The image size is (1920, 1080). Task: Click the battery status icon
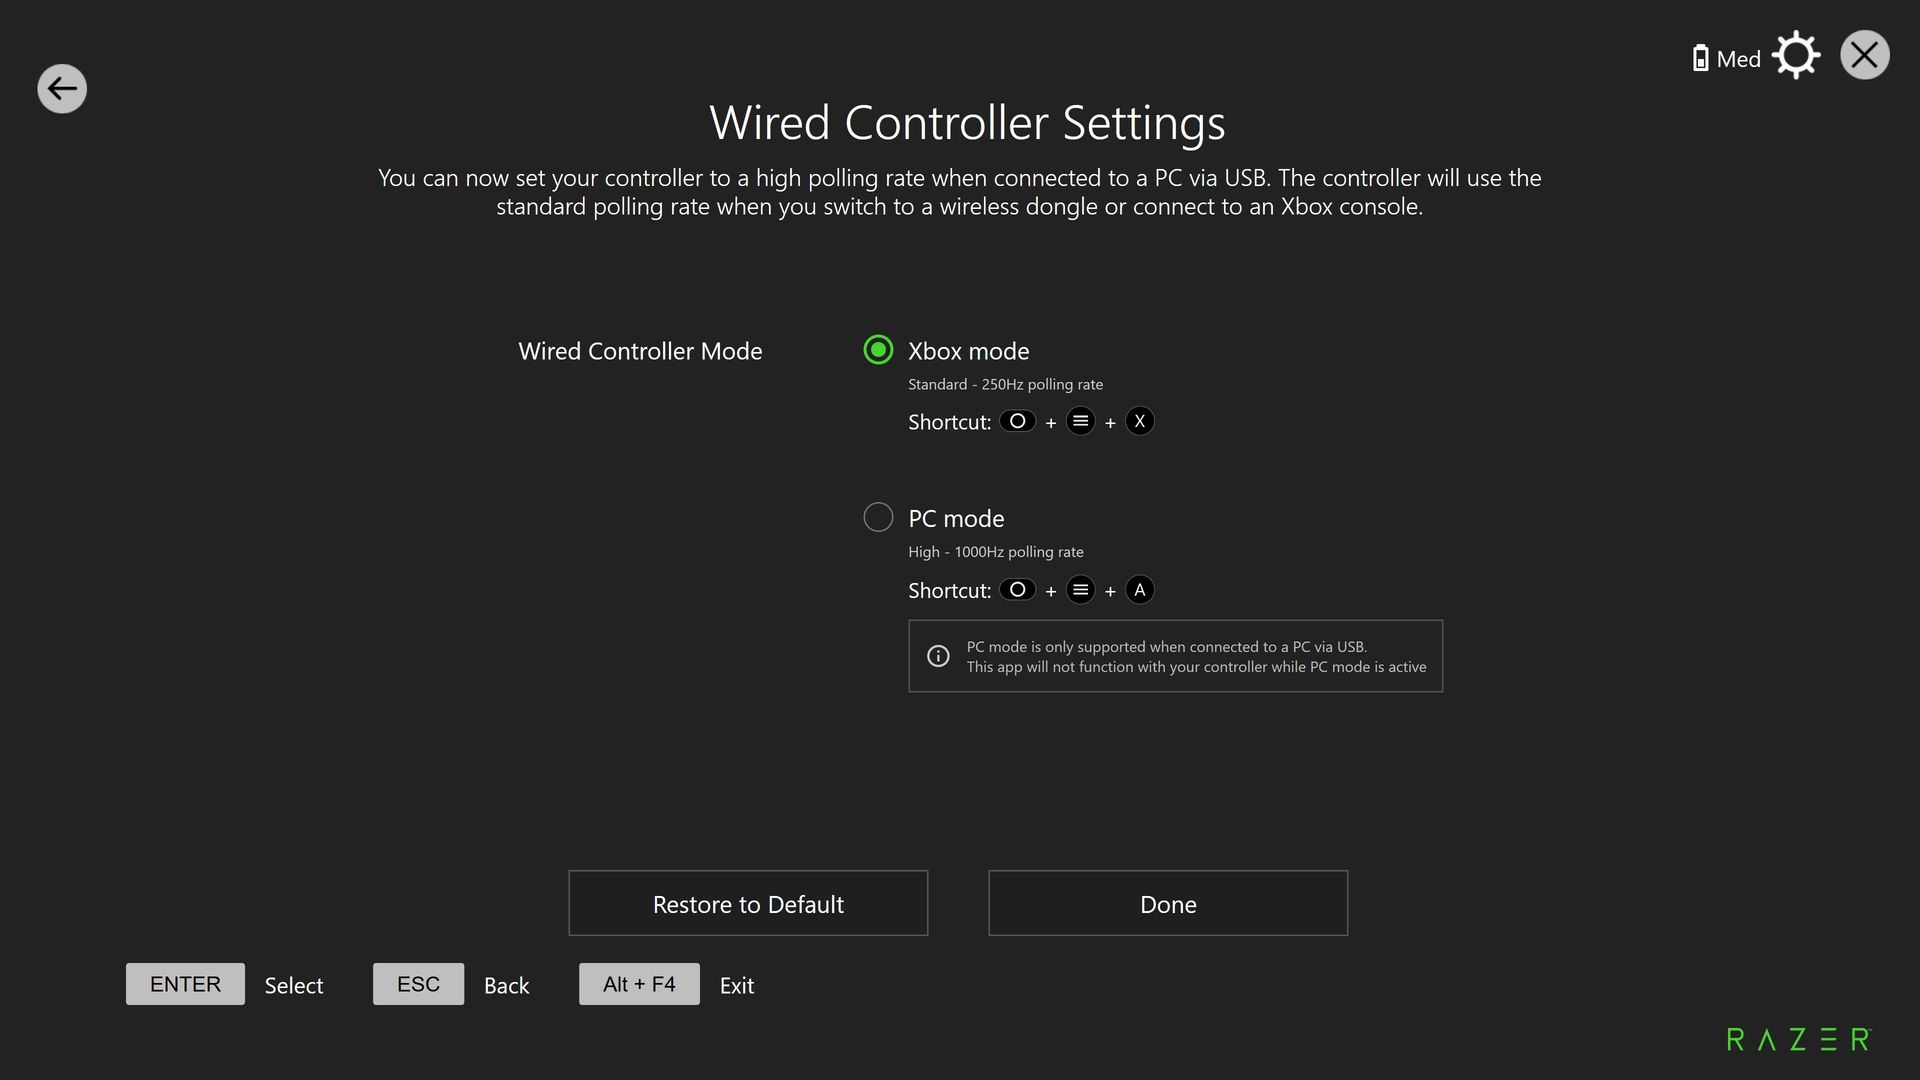[x=1700, y=59]
